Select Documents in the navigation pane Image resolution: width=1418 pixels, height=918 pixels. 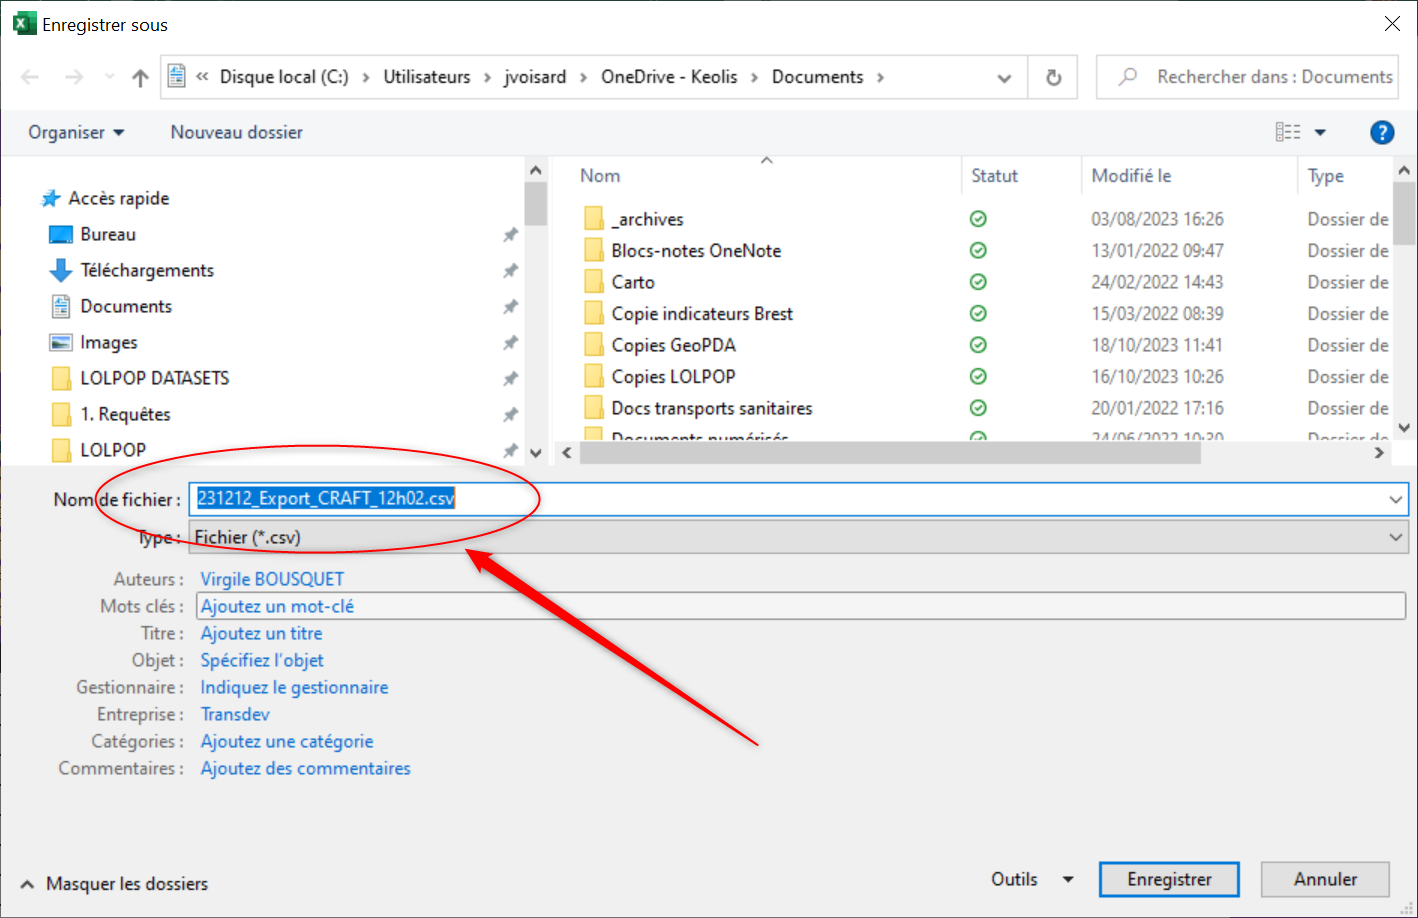click(x=126, y=306)
